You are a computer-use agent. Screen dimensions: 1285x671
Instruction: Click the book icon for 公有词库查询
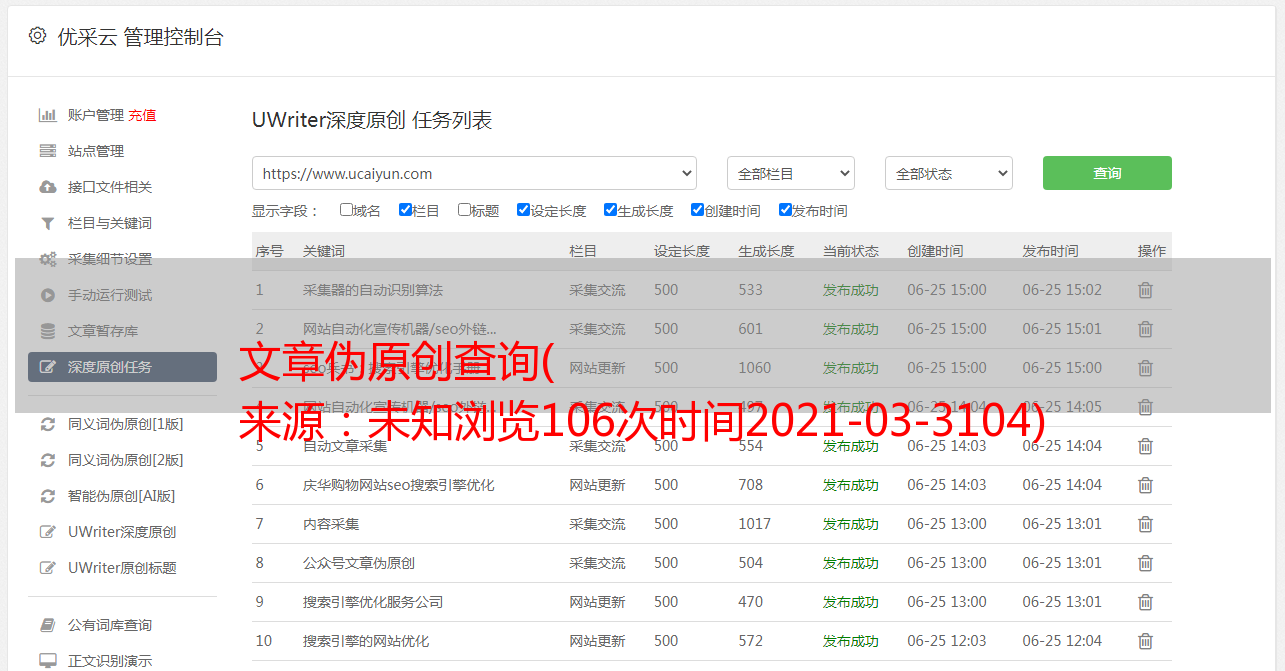point(47,625)
